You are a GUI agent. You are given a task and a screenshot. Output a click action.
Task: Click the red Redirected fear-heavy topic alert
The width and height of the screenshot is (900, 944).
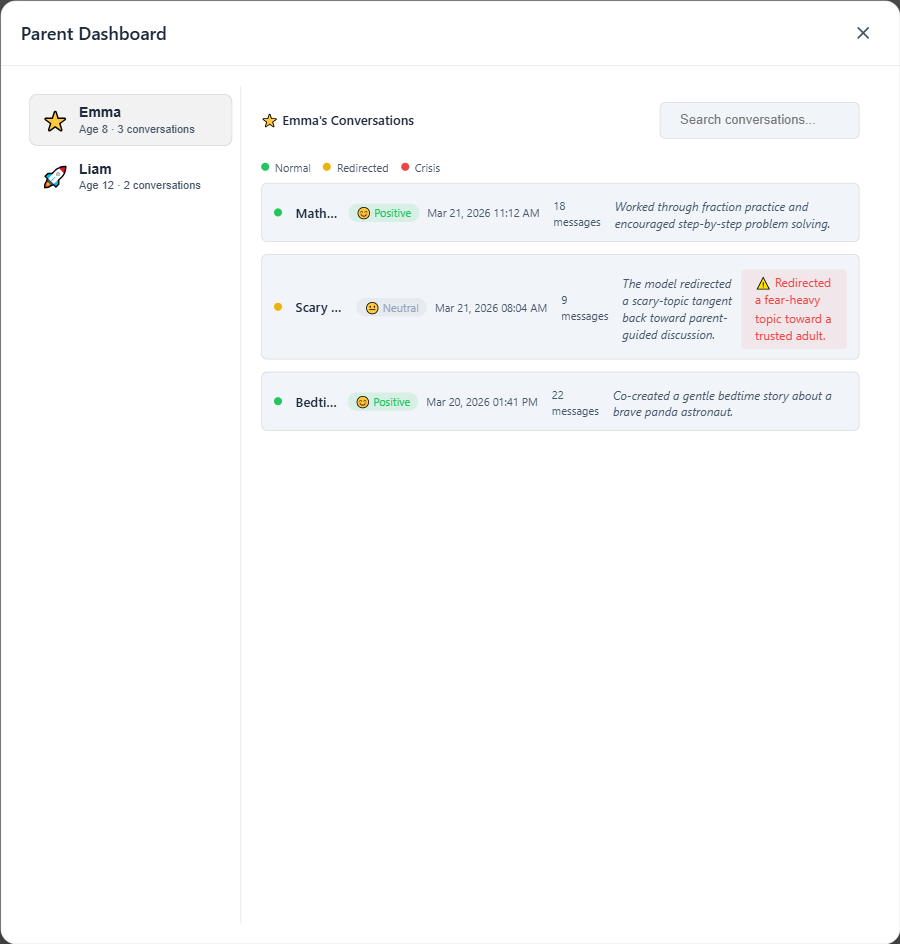(x=793, y=310)
